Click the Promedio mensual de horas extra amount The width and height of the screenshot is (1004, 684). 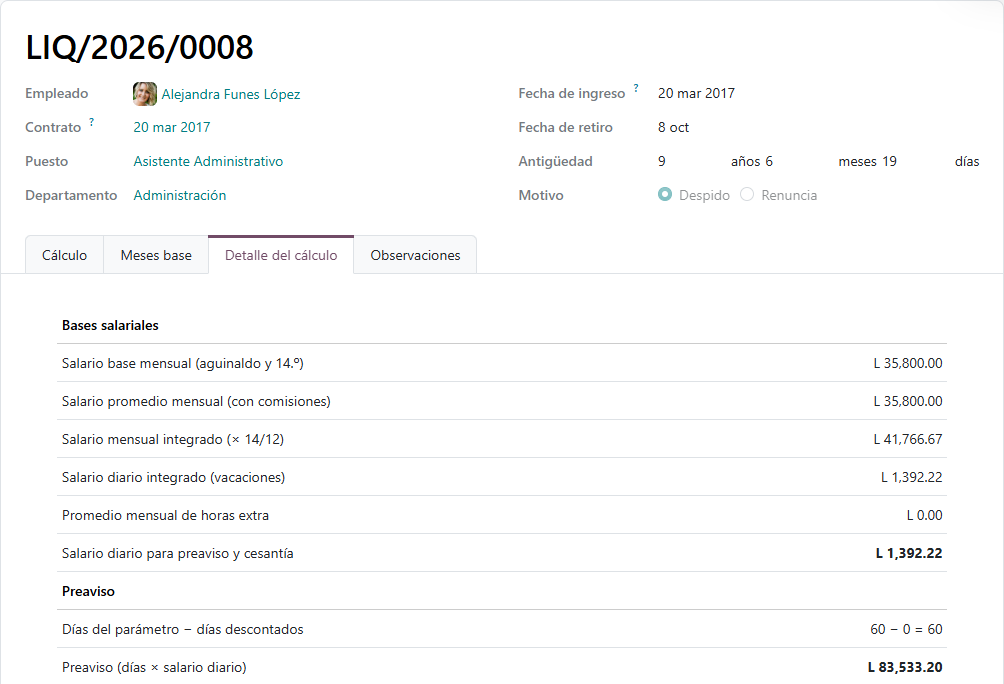(x=925, y=516)
